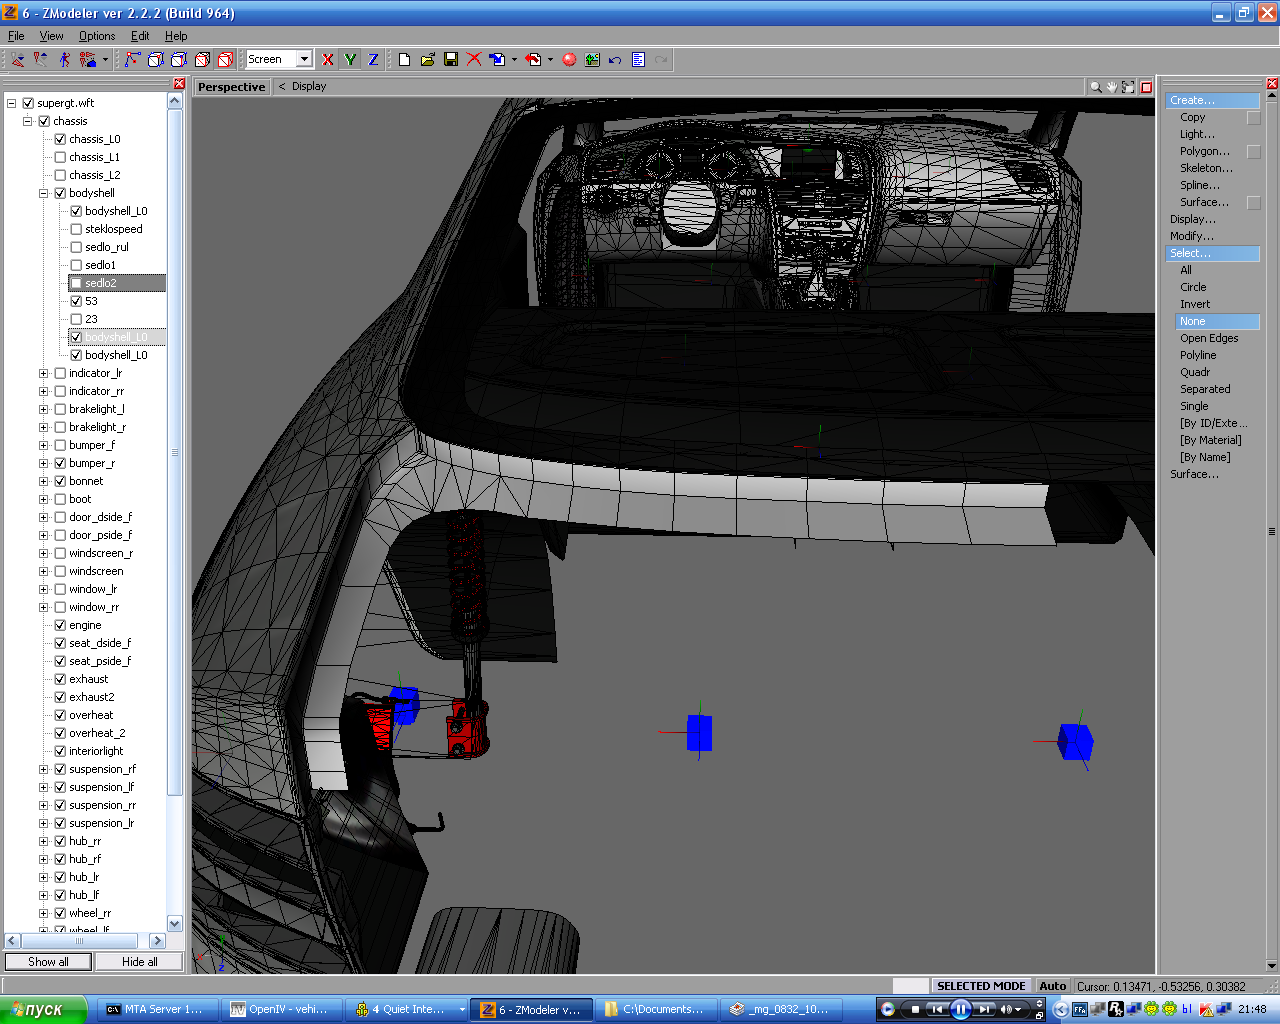Image resolution: width=1280 pixels, height=1024 pixels.
Task: Select the viewport pan hand tool
Action: [x=1112, y=87]
